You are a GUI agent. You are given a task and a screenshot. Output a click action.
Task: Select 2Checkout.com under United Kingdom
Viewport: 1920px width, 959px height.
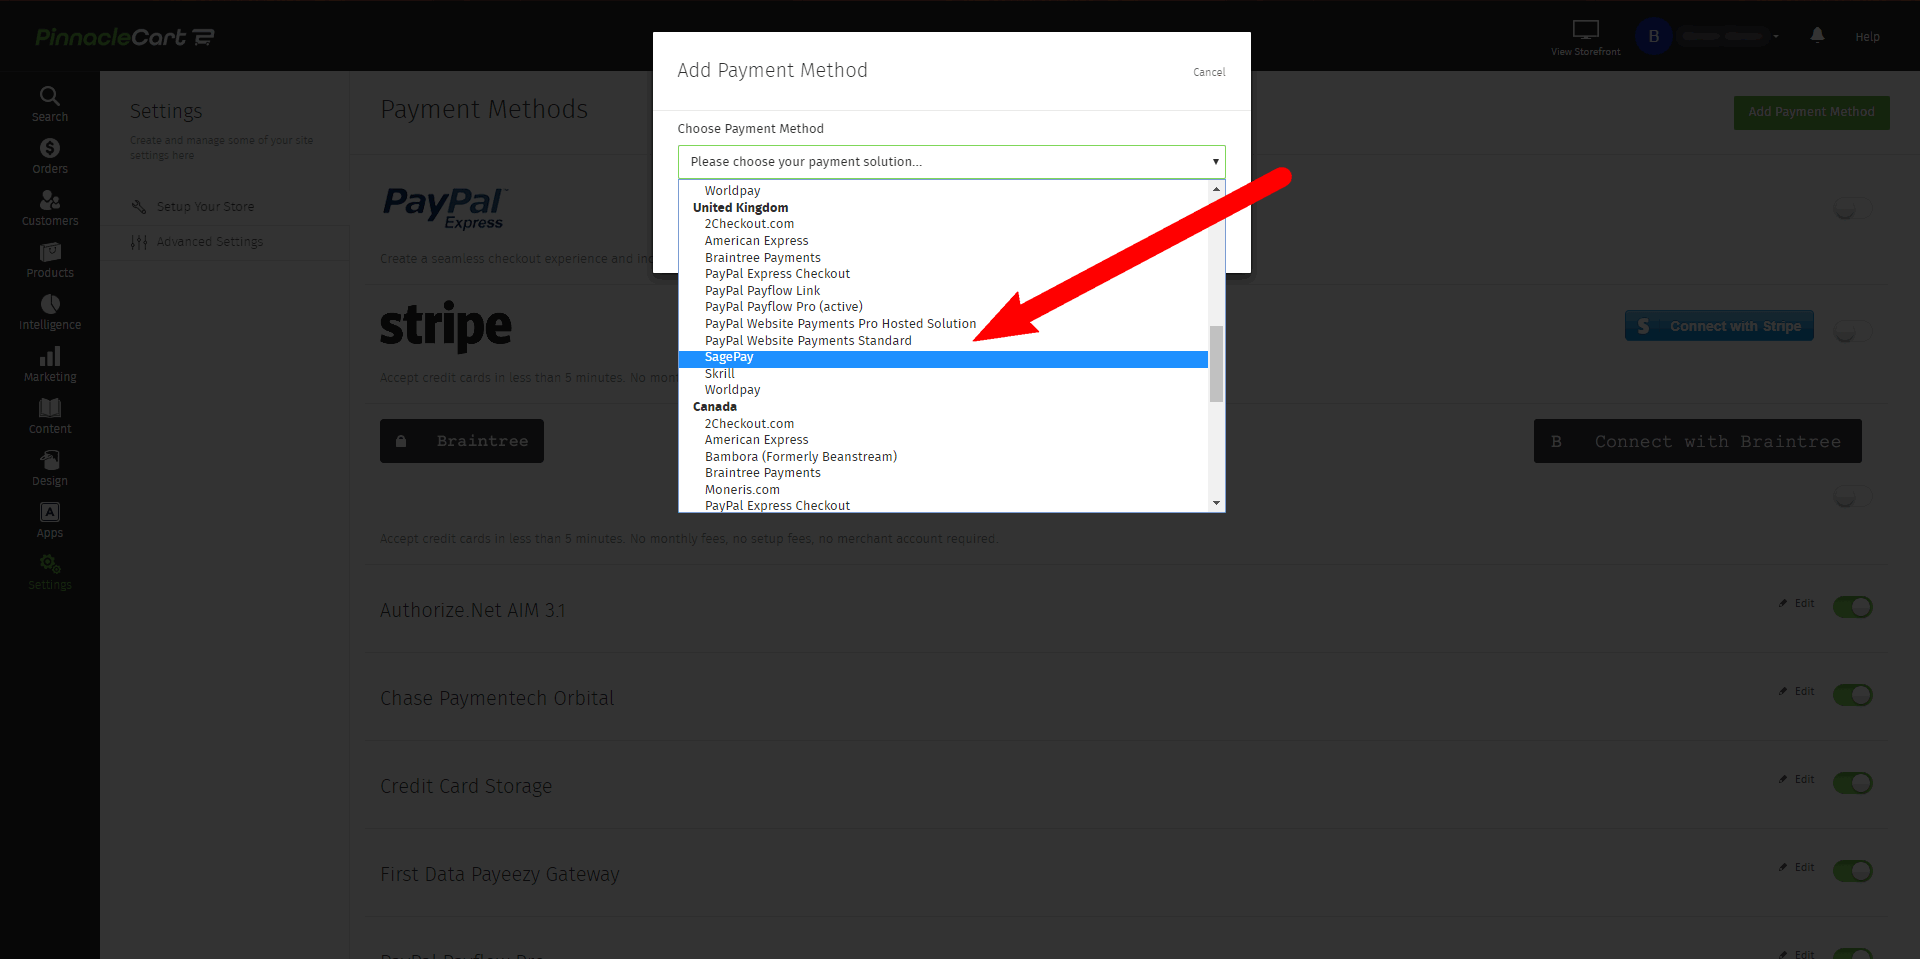(943, 224)
